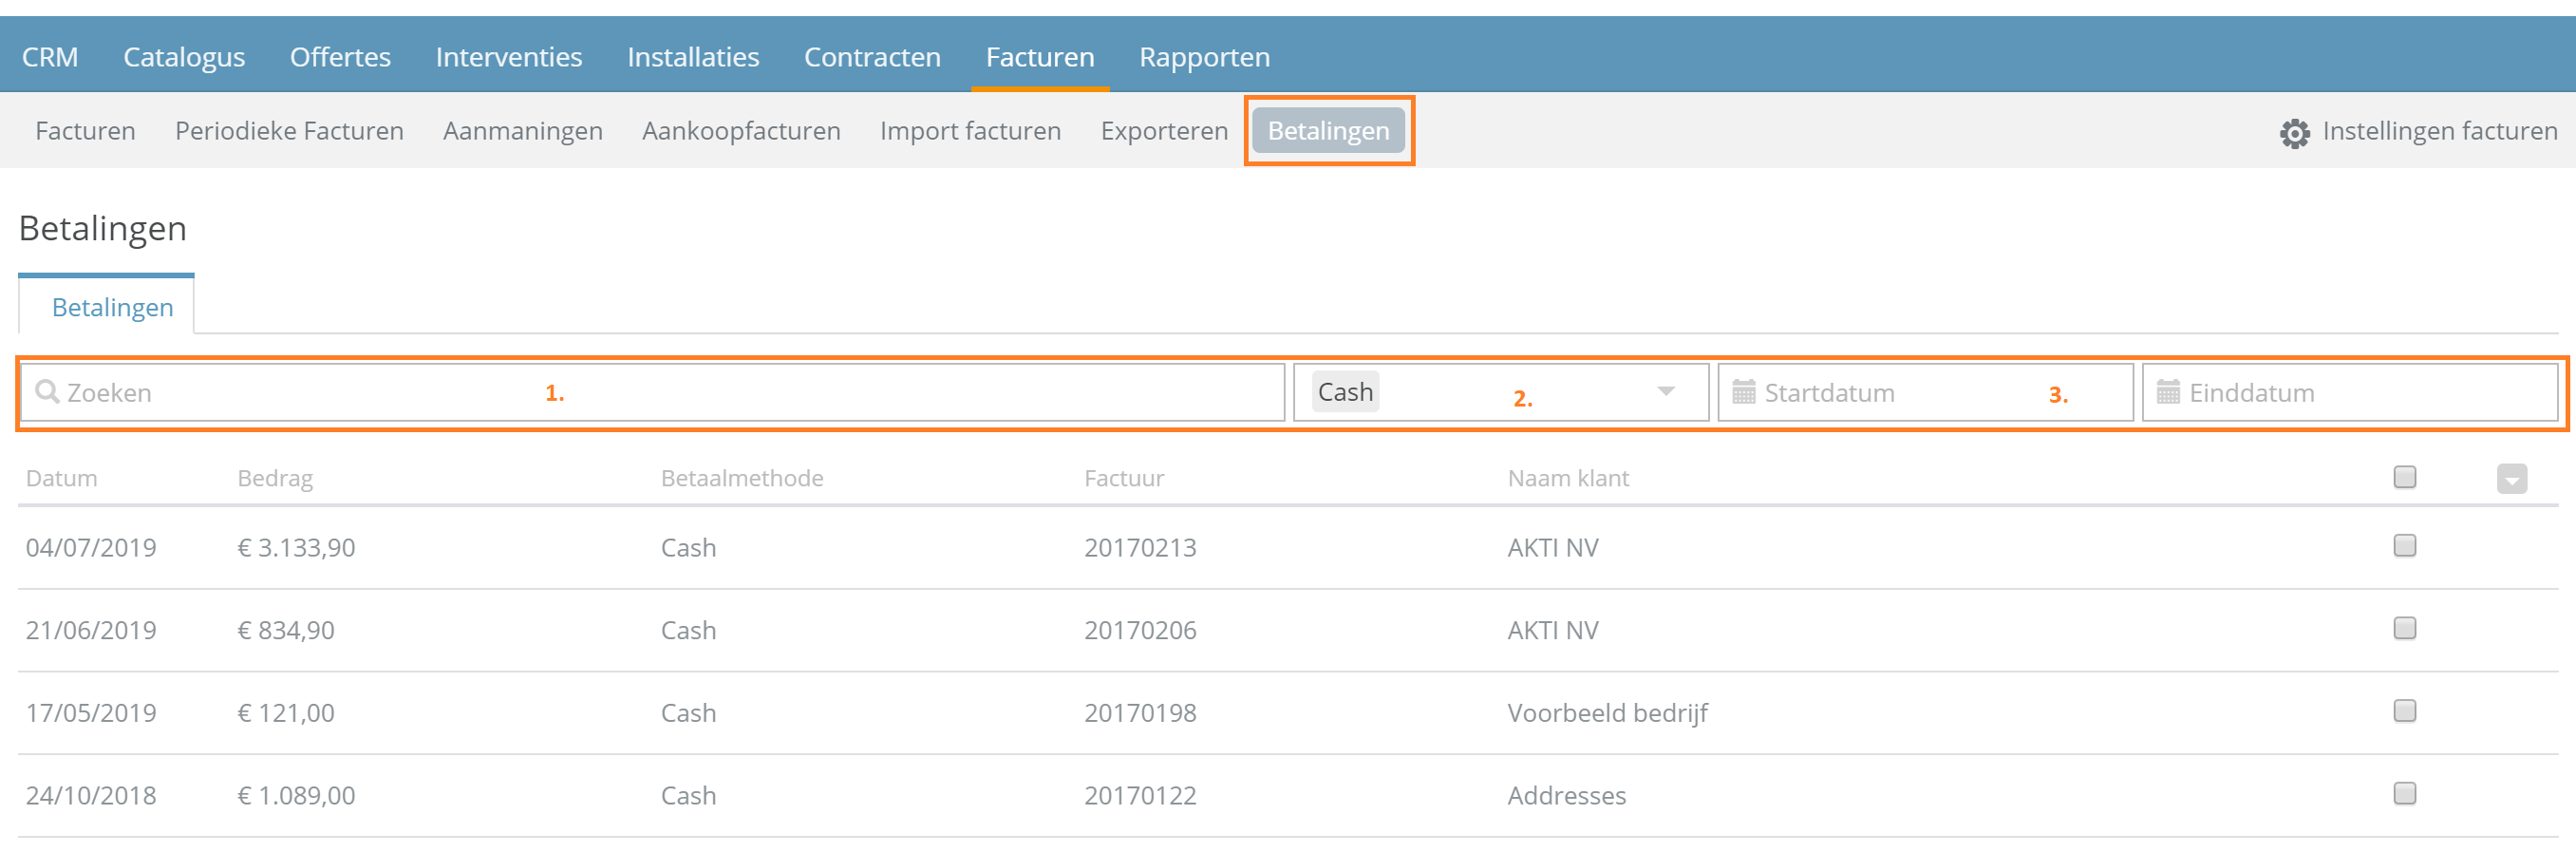
Task: Click the amount € 3.133,90
Action: pyautogui.click(x=296, y=547)
